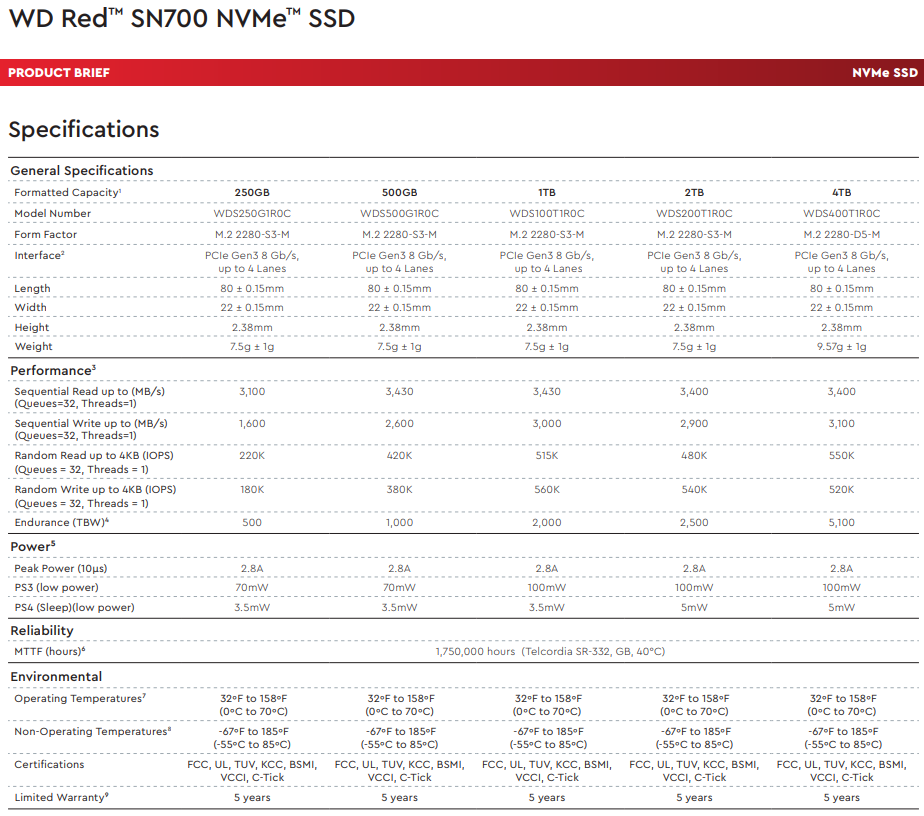Image resolution: width=924 pixels, height=816 pixels.
Task: Click "PRODUCT BRIEF" in the red banner
Action: [x=59, y=72]
